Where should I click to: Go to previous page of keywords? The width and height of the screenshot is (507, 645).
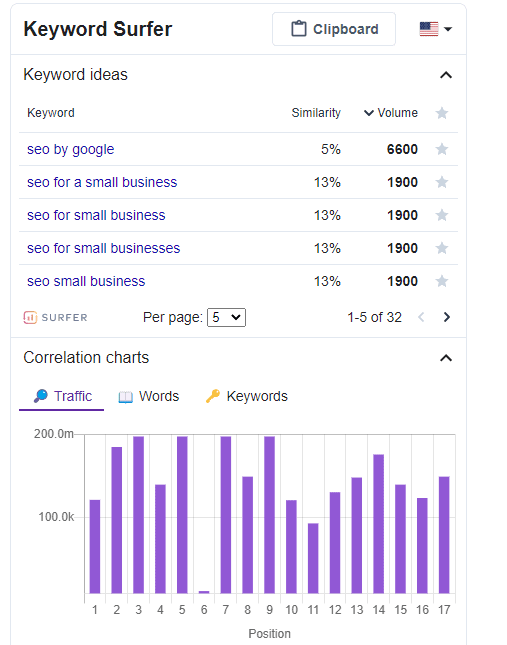pos(421,317)
